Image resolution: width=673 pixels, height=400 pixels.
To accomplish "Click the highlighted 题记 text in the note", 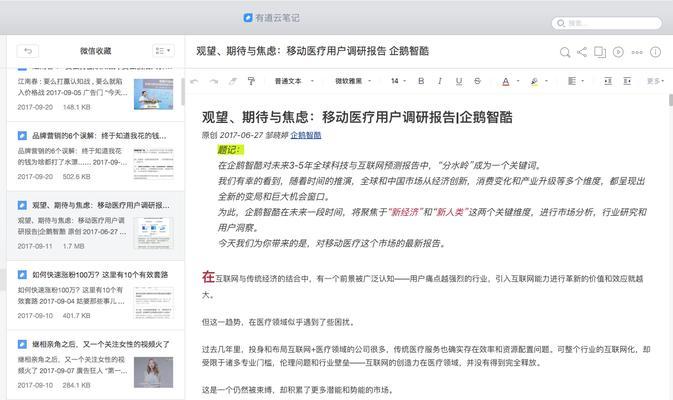I will [230, 150].
